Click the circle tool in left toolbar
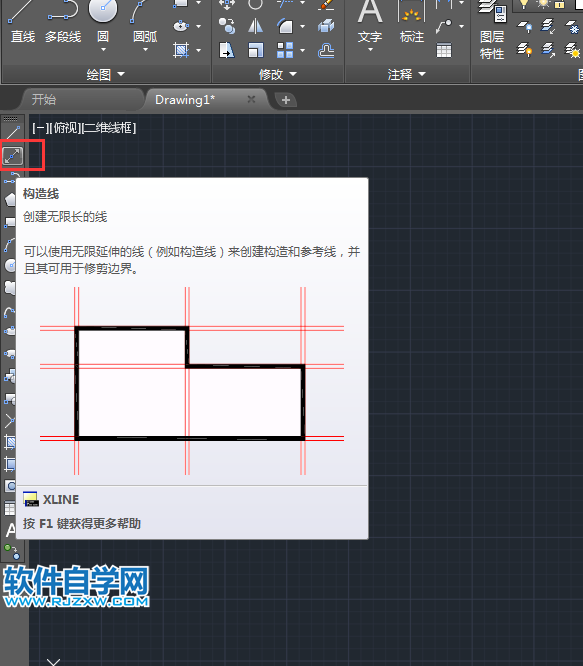This screenshot has width=583, height=666. pos(10,265)
